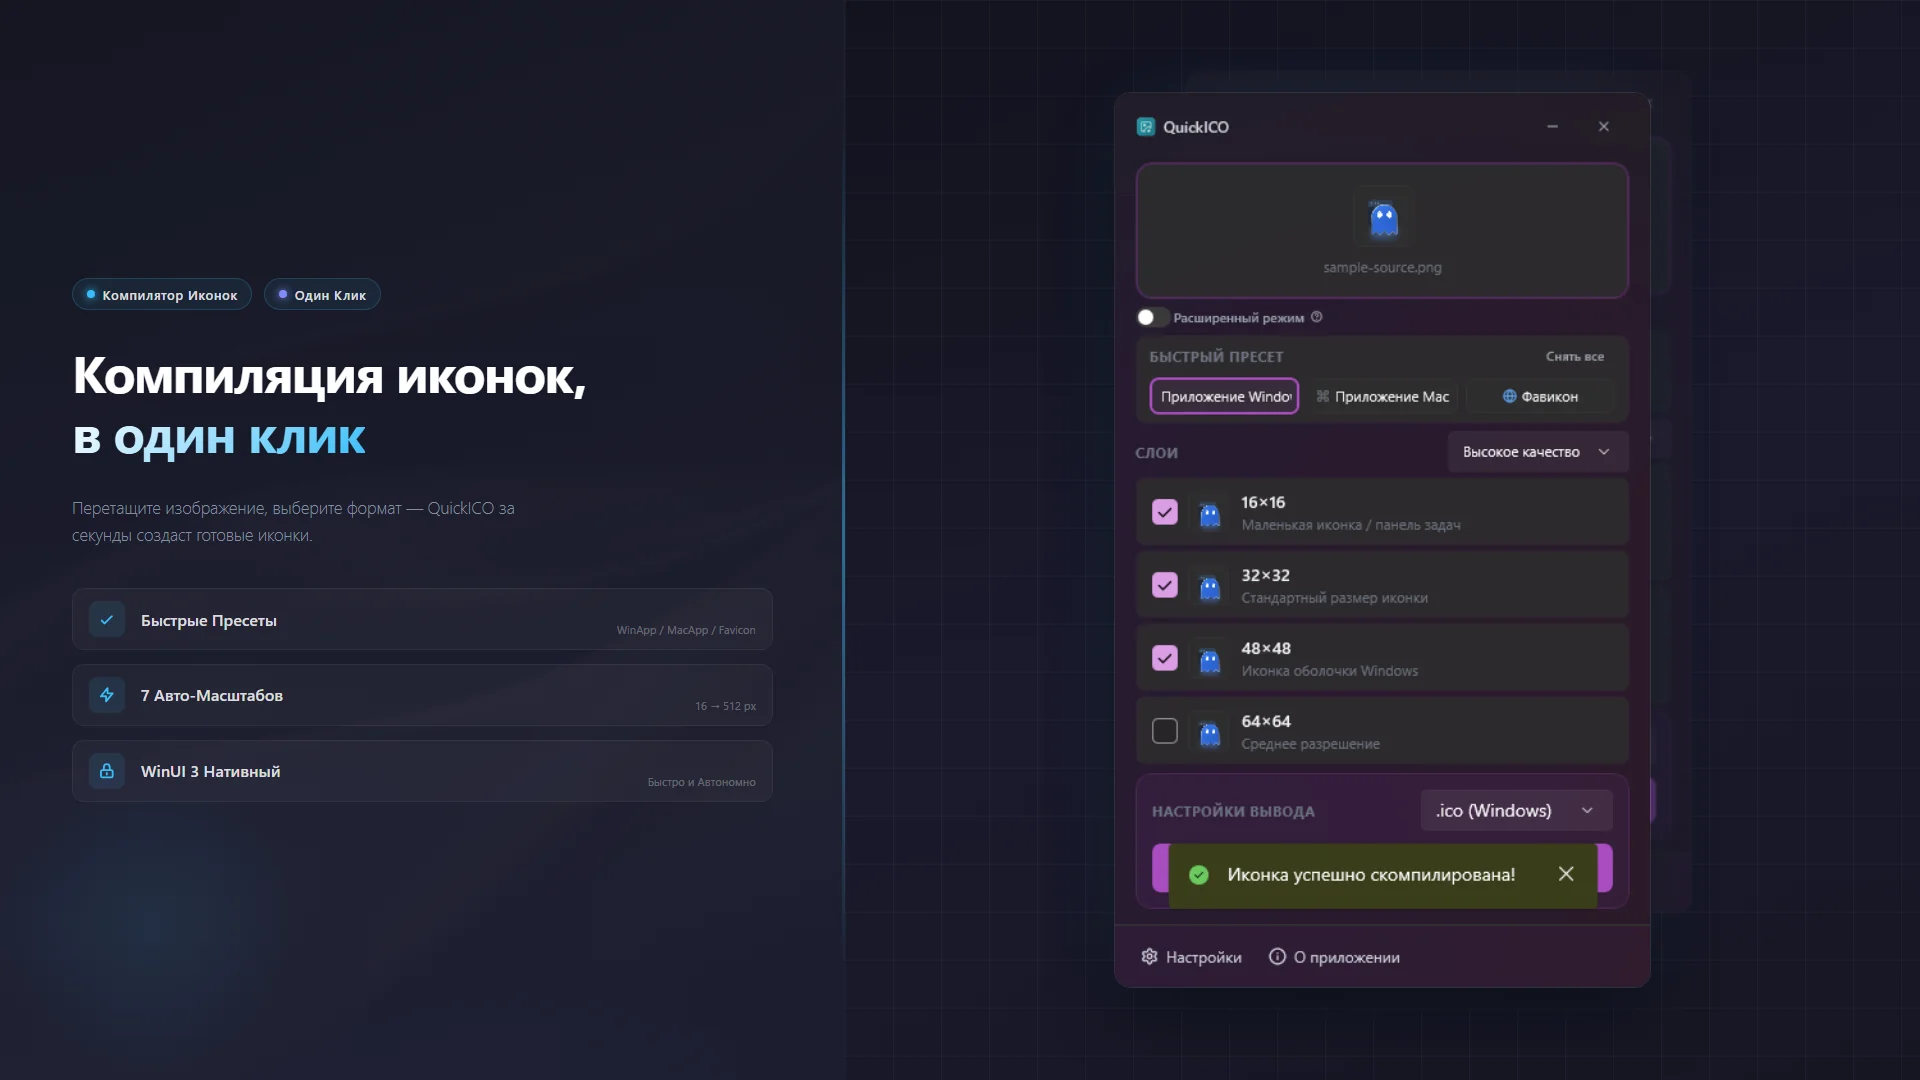Uncheck the 48×48 layer checkbox
The width and height of the screenshot is (1920, 1080).
pos(1165,658)
